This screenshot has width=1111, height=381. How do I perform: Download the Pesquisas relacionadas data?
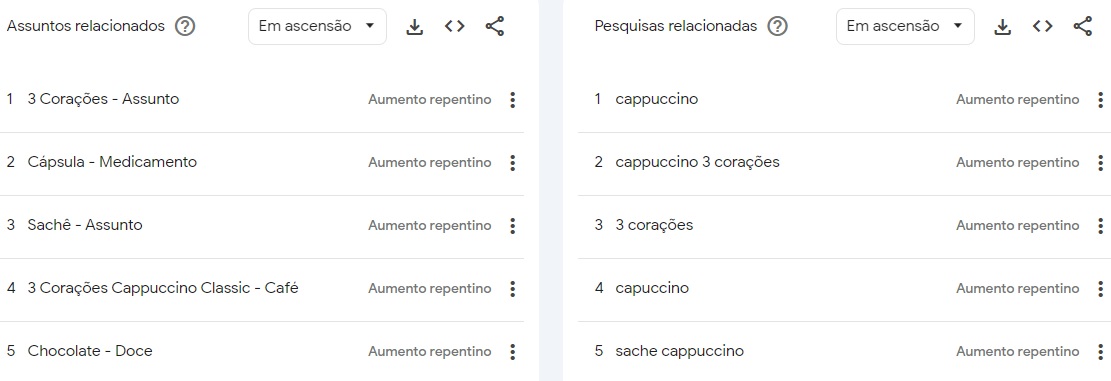click(1002, 27)
